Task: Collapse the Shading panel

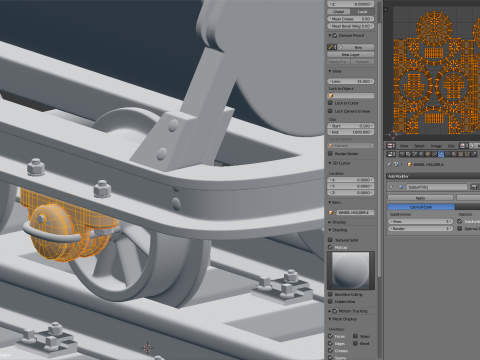Action: coord(330,230)
